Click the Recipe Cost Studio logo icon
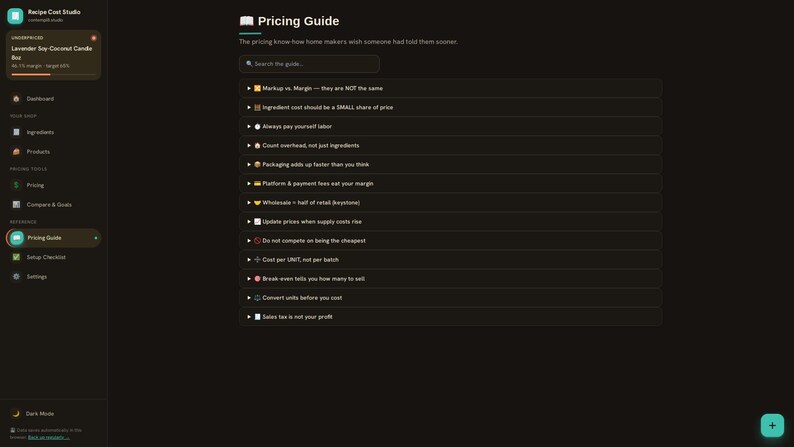 15,16
